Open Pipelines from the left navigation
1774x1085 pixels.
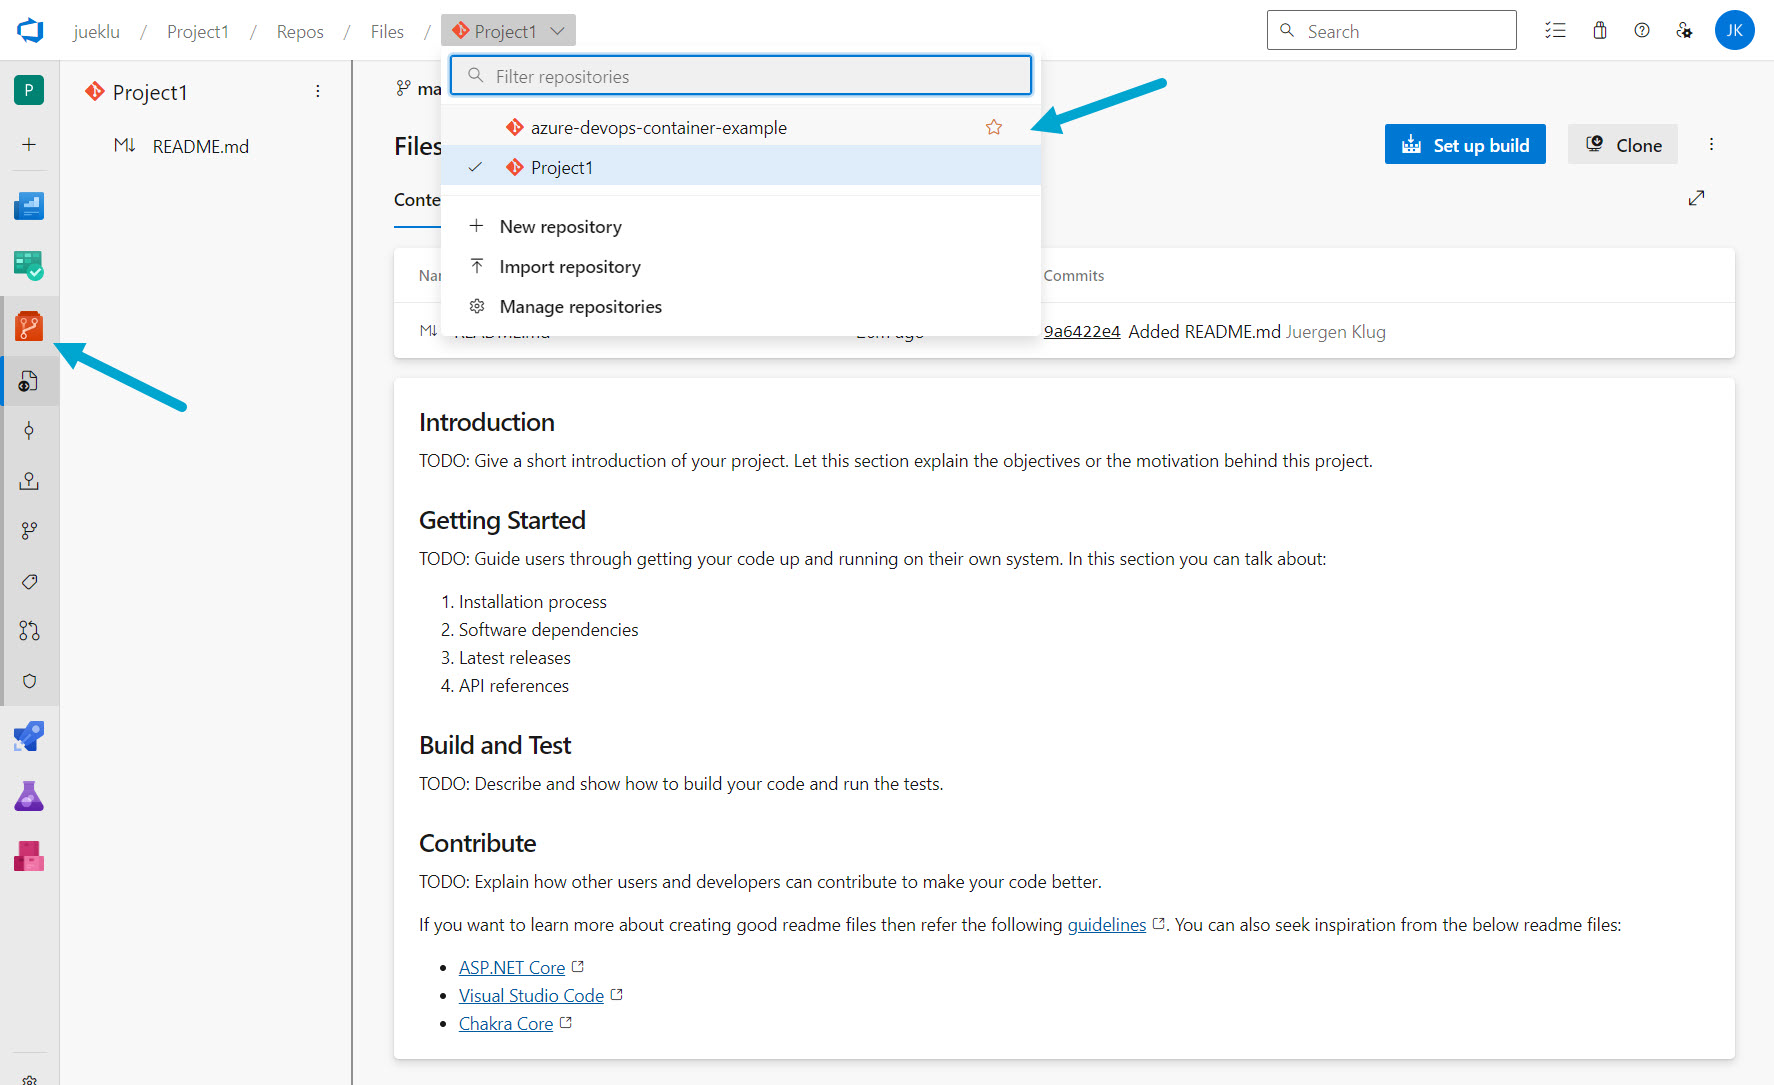(x=29, y=737)
